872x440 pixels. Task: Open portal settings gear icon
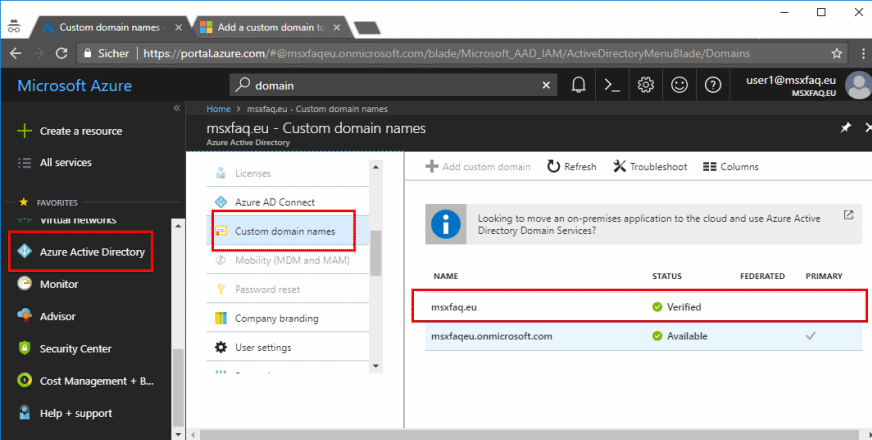(x=645, y=85)
